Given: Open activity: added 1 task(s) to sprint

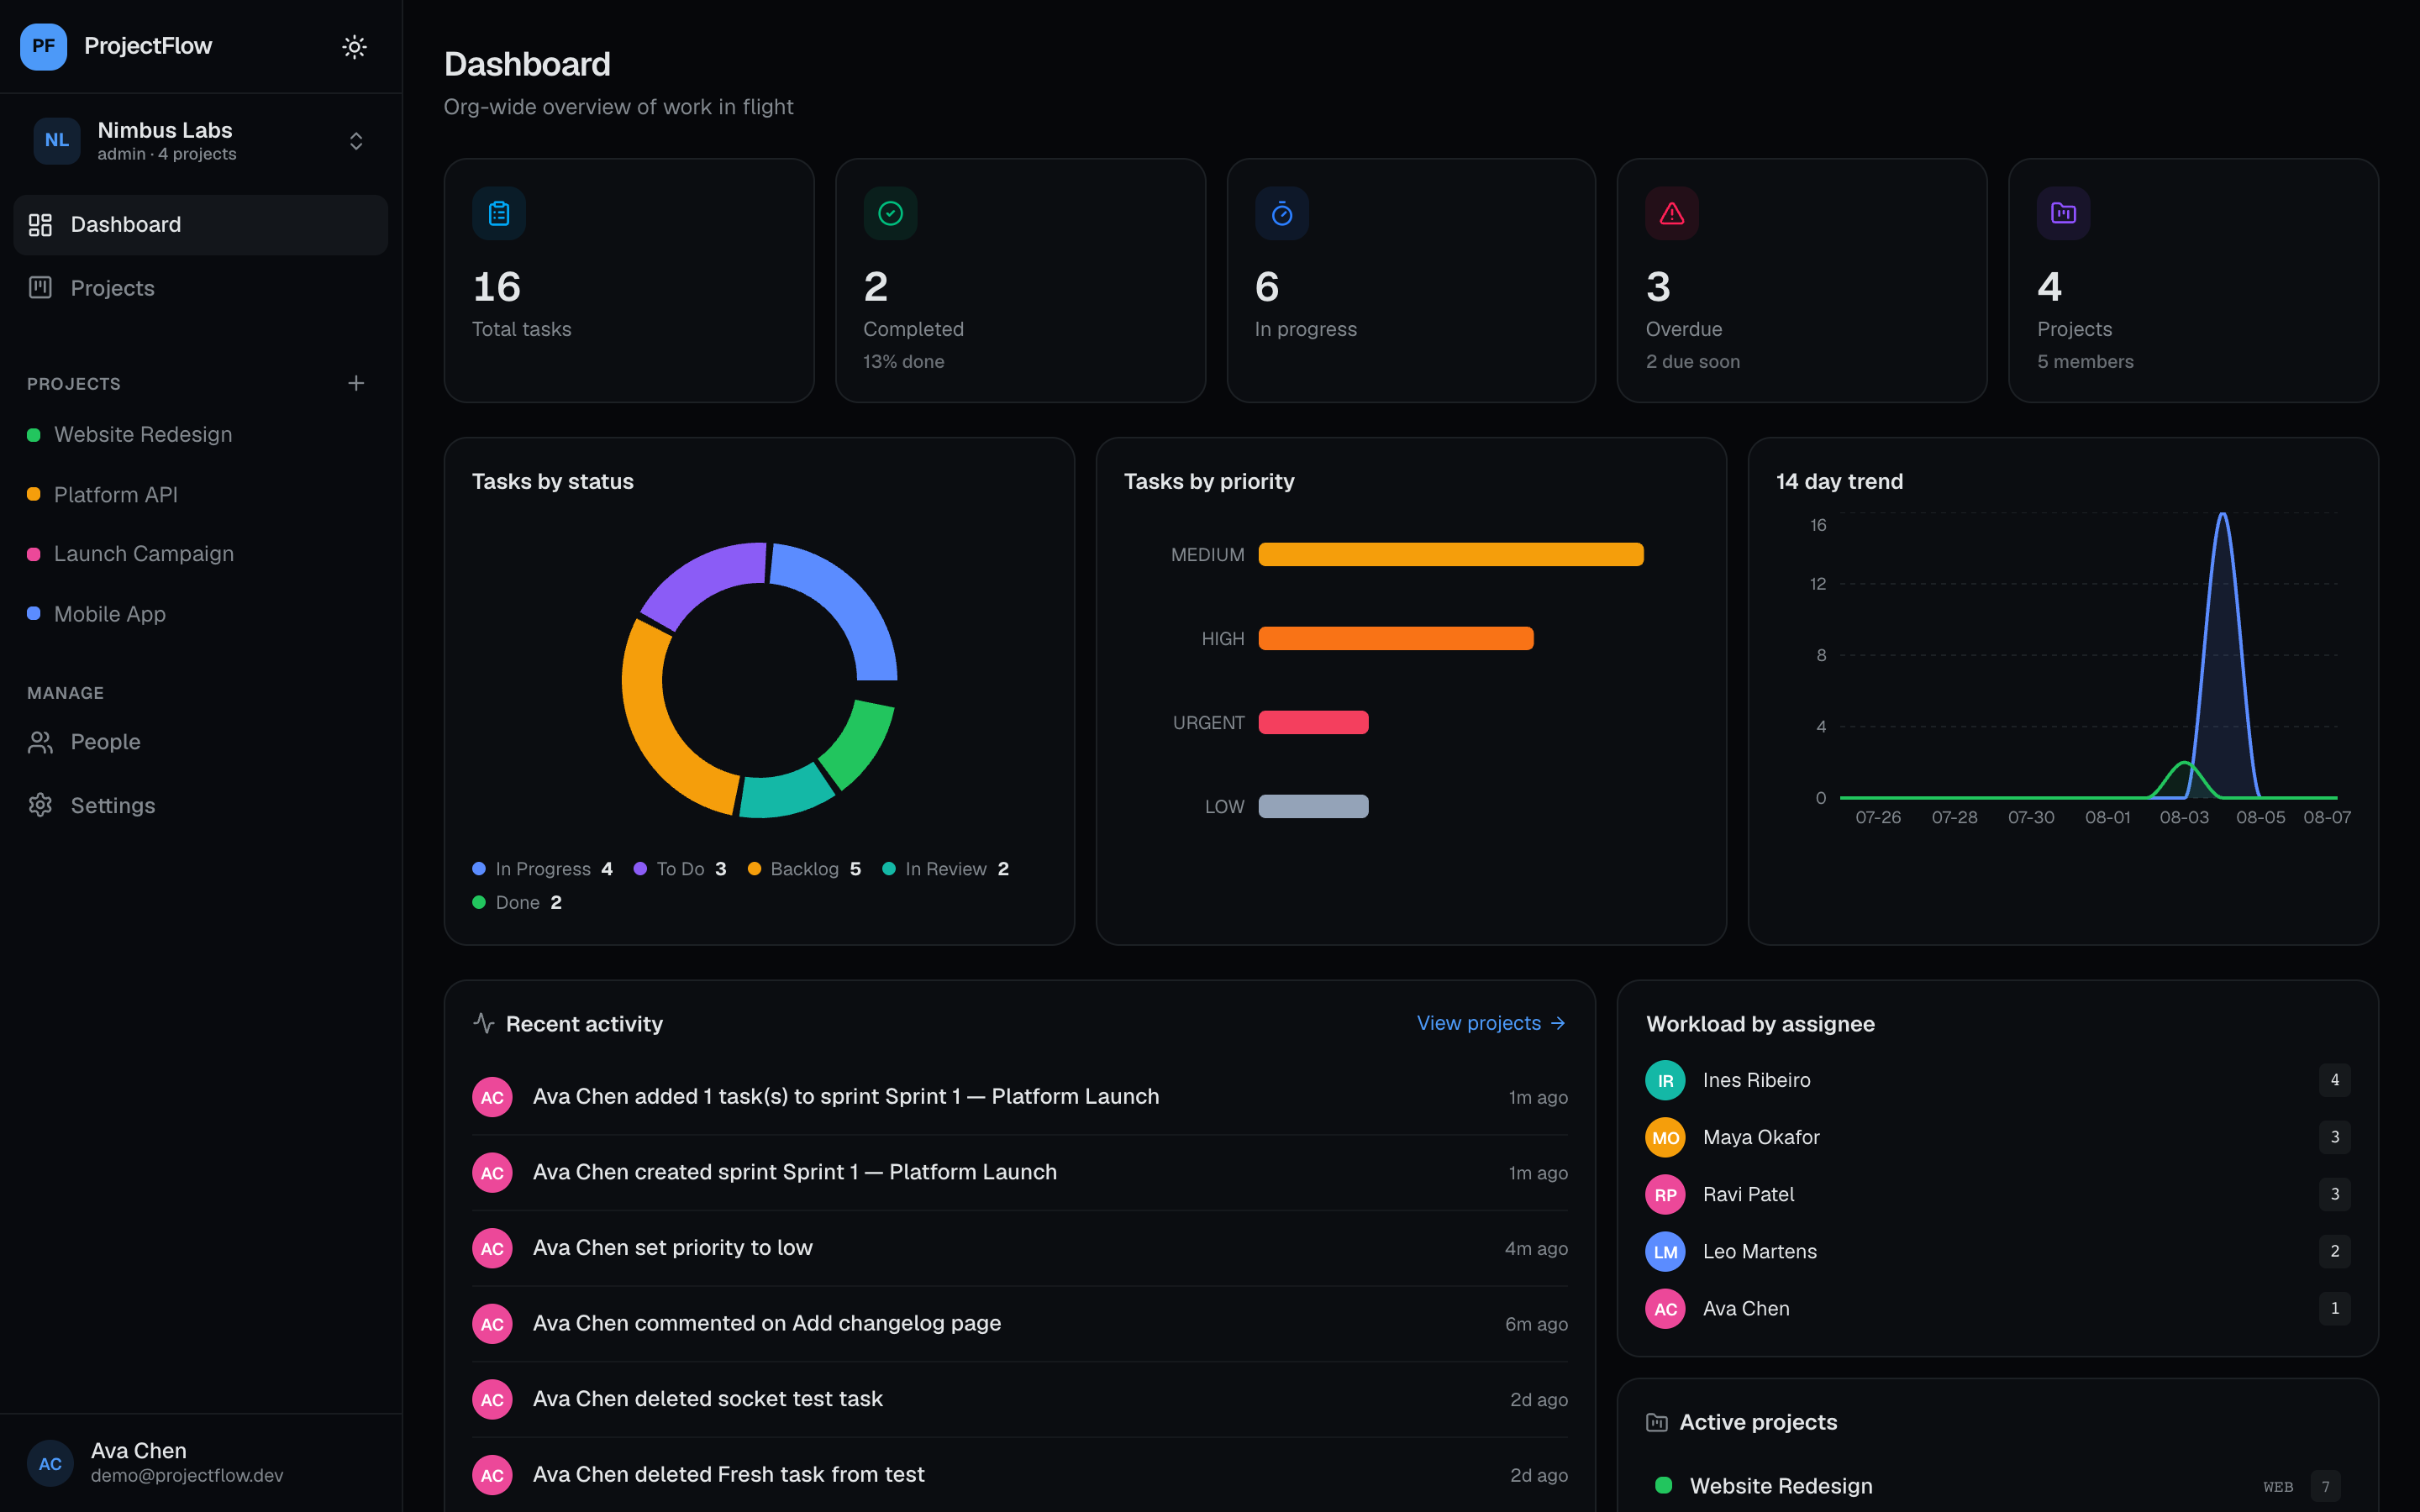Looking at the screenshot, I should [1020, 1097].
